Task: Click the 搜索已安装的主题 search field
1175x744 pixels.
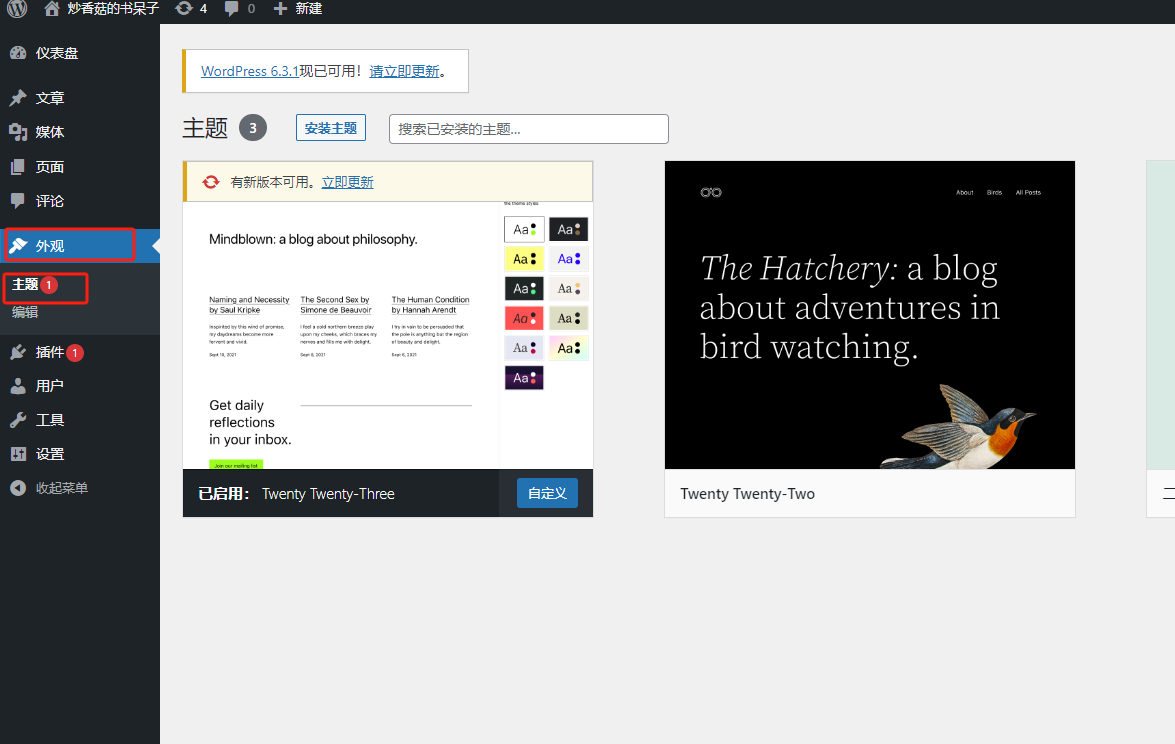Action: 528,129
